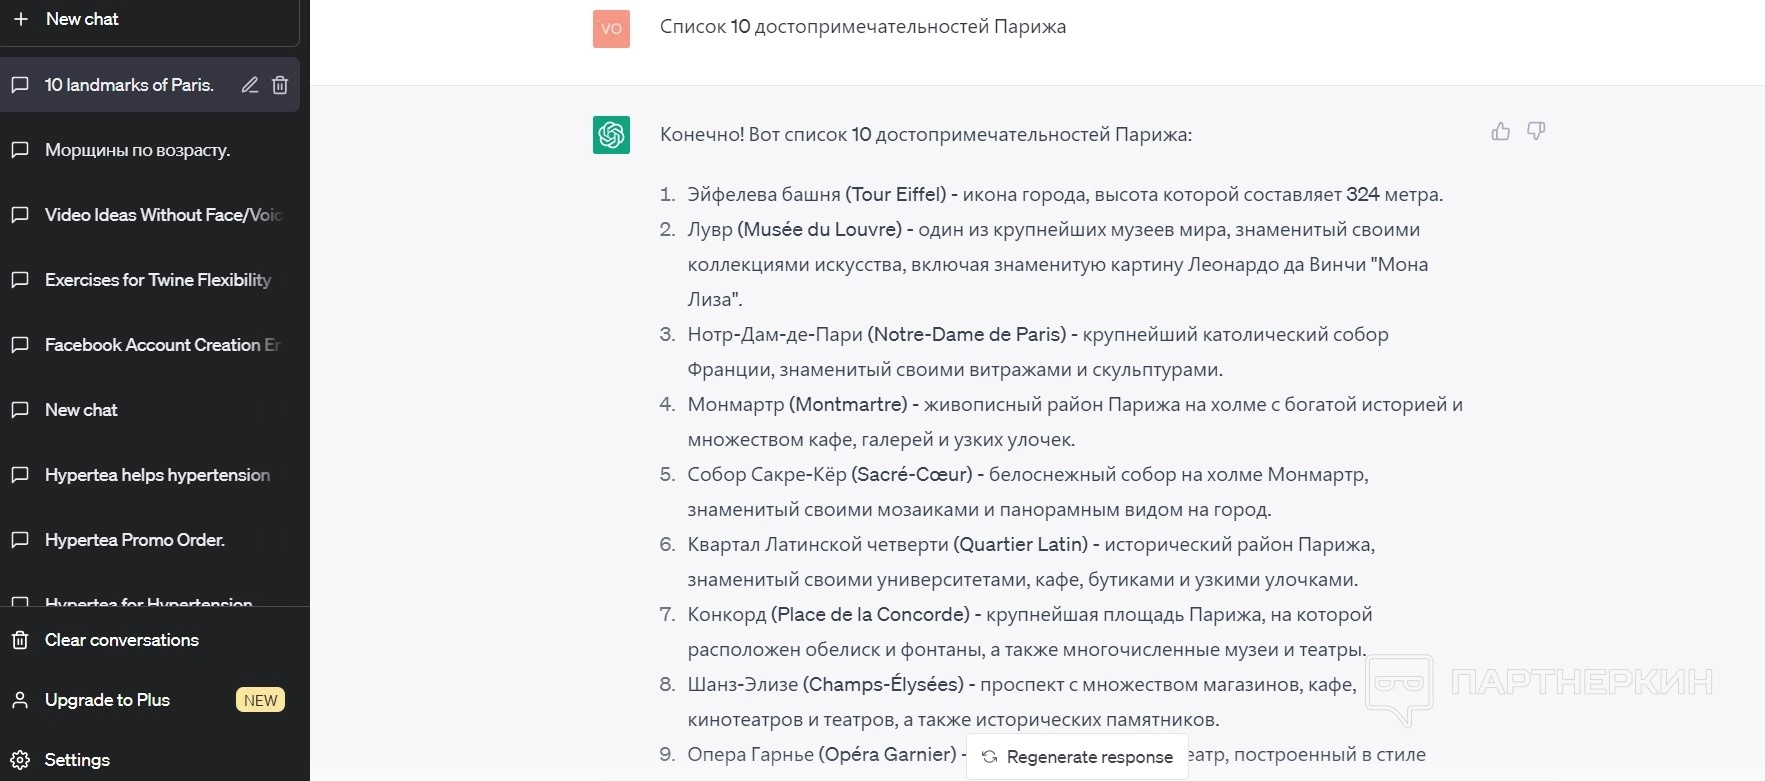Click the pencil edit icon on the selected chat

(250, 85)
